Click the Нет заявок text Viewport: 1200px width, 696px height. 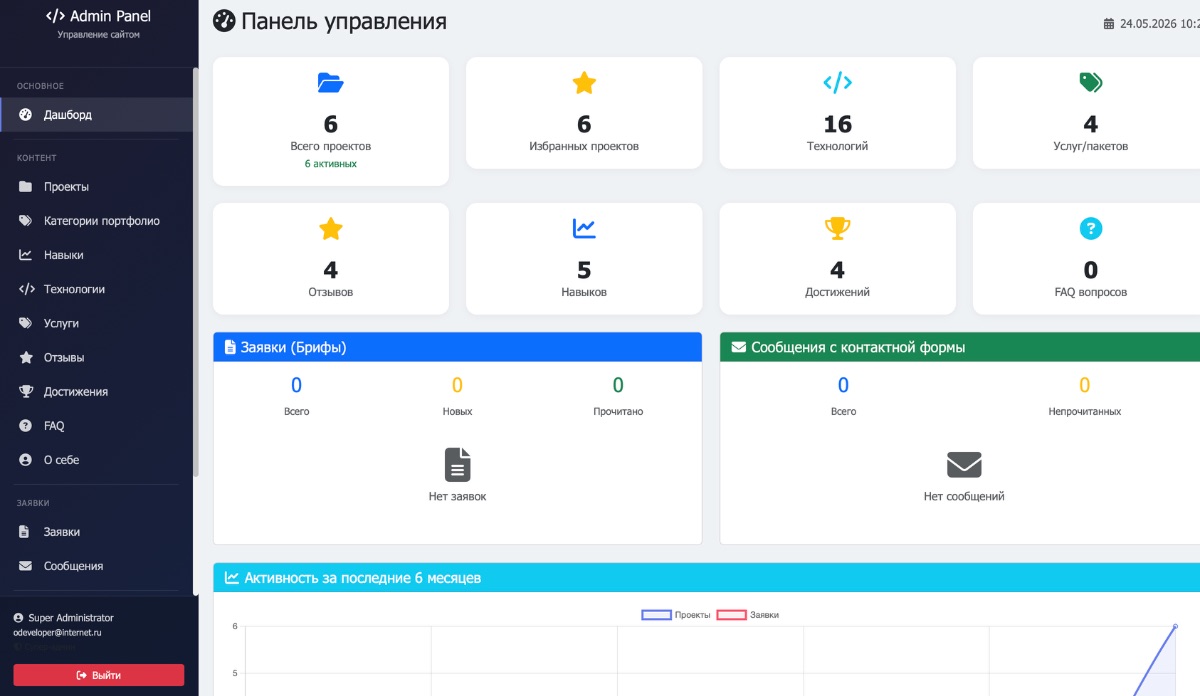coord(457,496)
